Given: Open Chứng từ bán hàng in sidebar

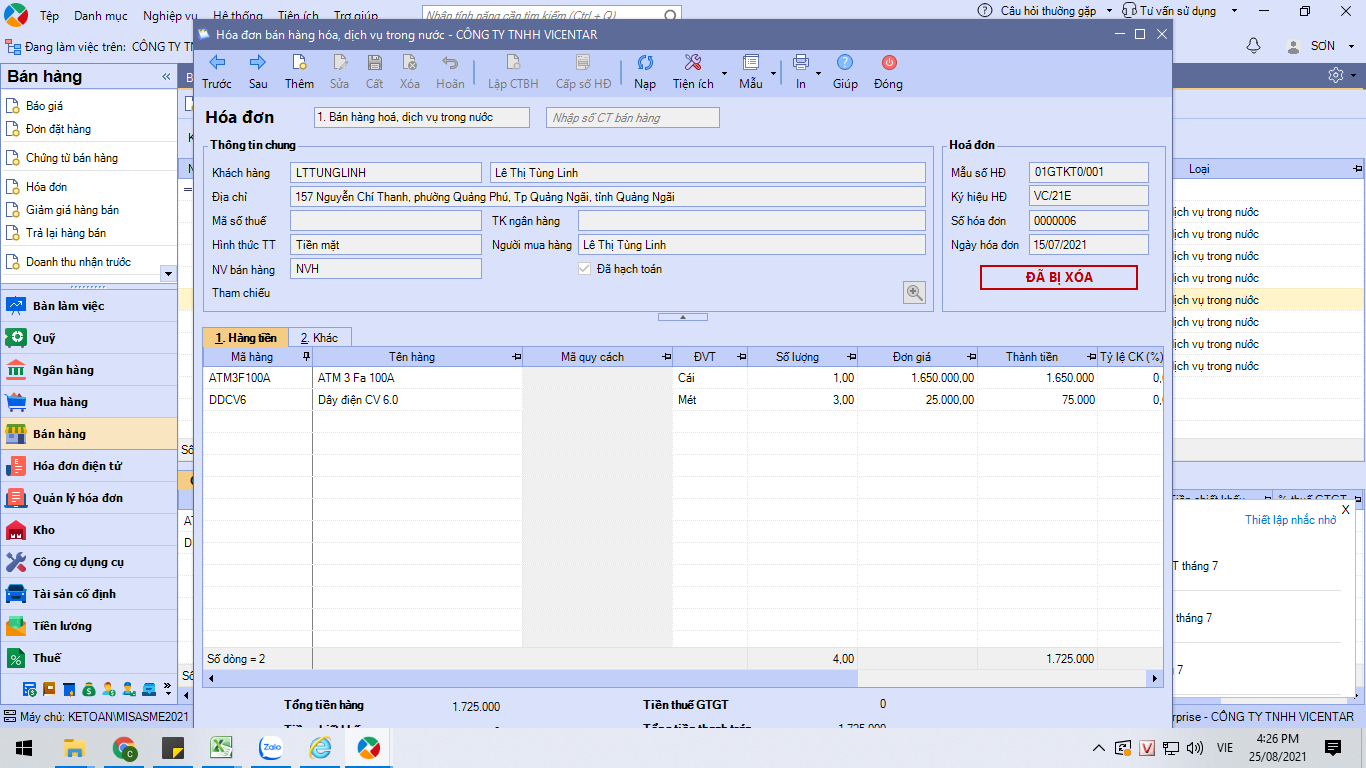Looking at the screenshot, I should (x=72, y=158).
